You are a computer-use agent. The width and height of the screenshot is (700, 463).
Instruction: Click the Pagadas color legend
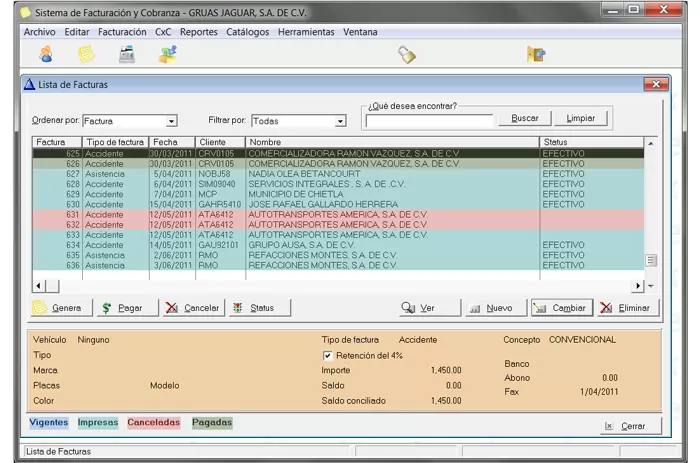[x=212, y=422]
